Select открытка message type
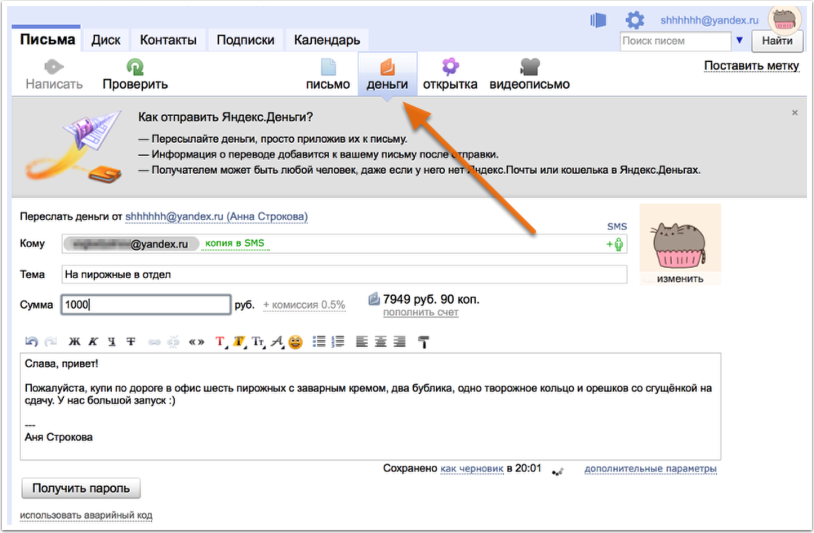Viewport: 814px width, 533px height. click(450, 75)
